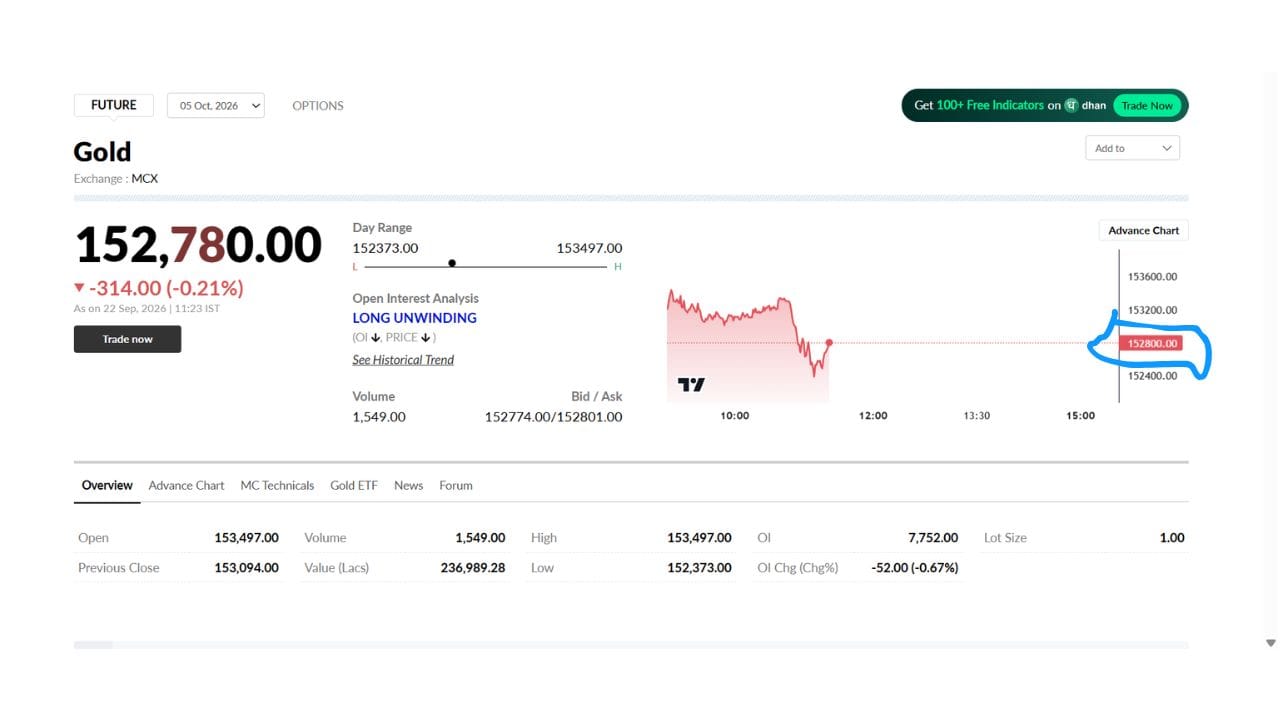This screenshot has height=720, width=1280.
Task: Click the 152800.00 red price label
Action: click(x=1152, y=343)
